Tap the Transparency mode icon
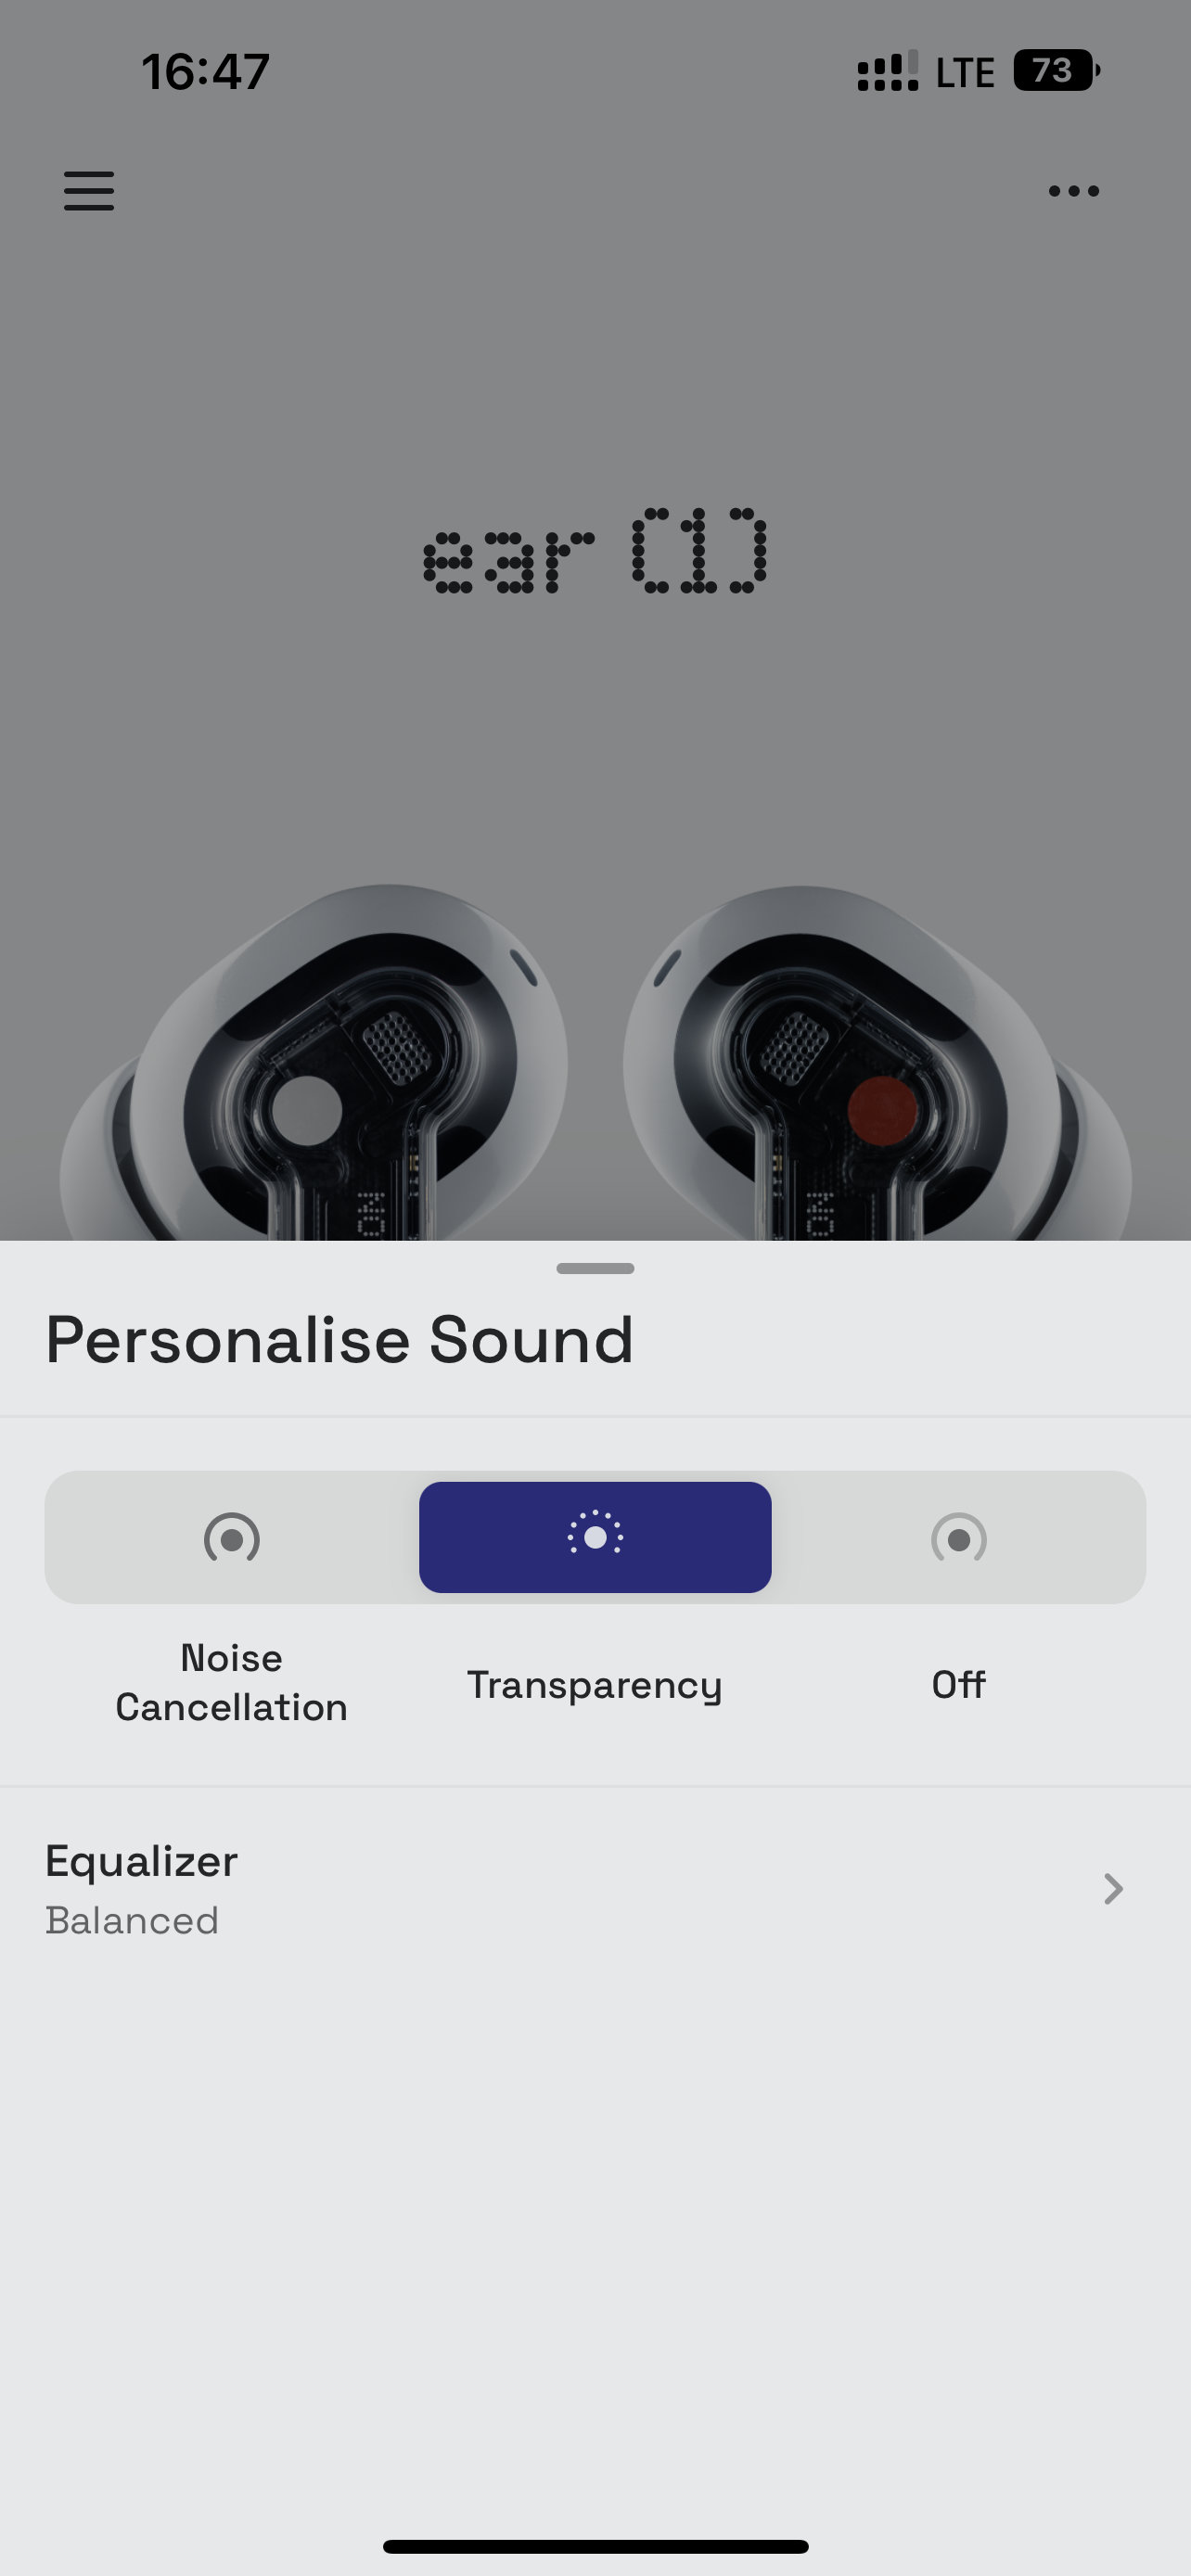Image resolution: width=1191 pixels, height=2576 pixels. click(x=595, y=1537)
